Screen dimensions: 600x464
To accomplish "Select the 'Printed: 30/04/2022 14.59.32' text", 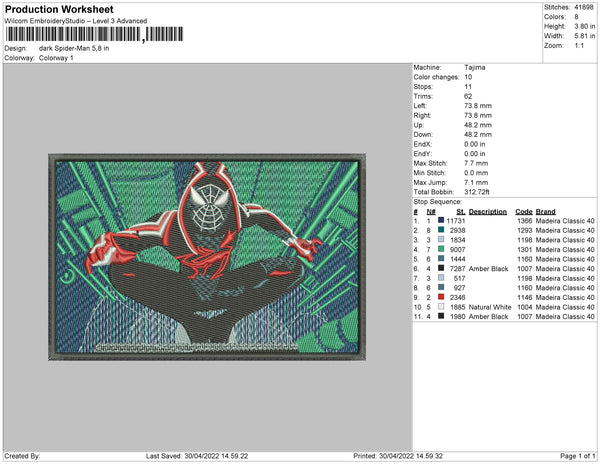I will pos(398,456).
